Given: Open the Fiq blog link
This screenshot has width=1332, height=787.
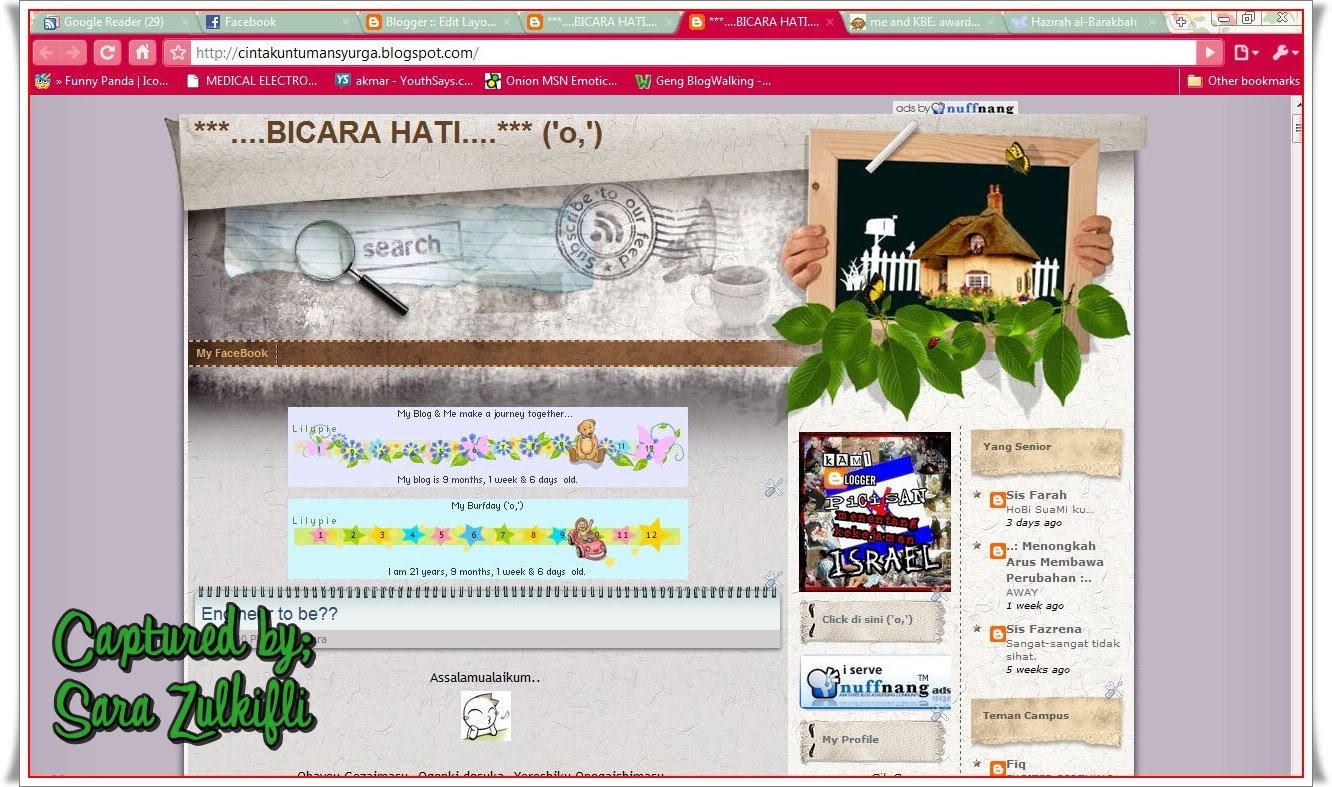Looking at the screenshot, I should (x=1016, y=764).
